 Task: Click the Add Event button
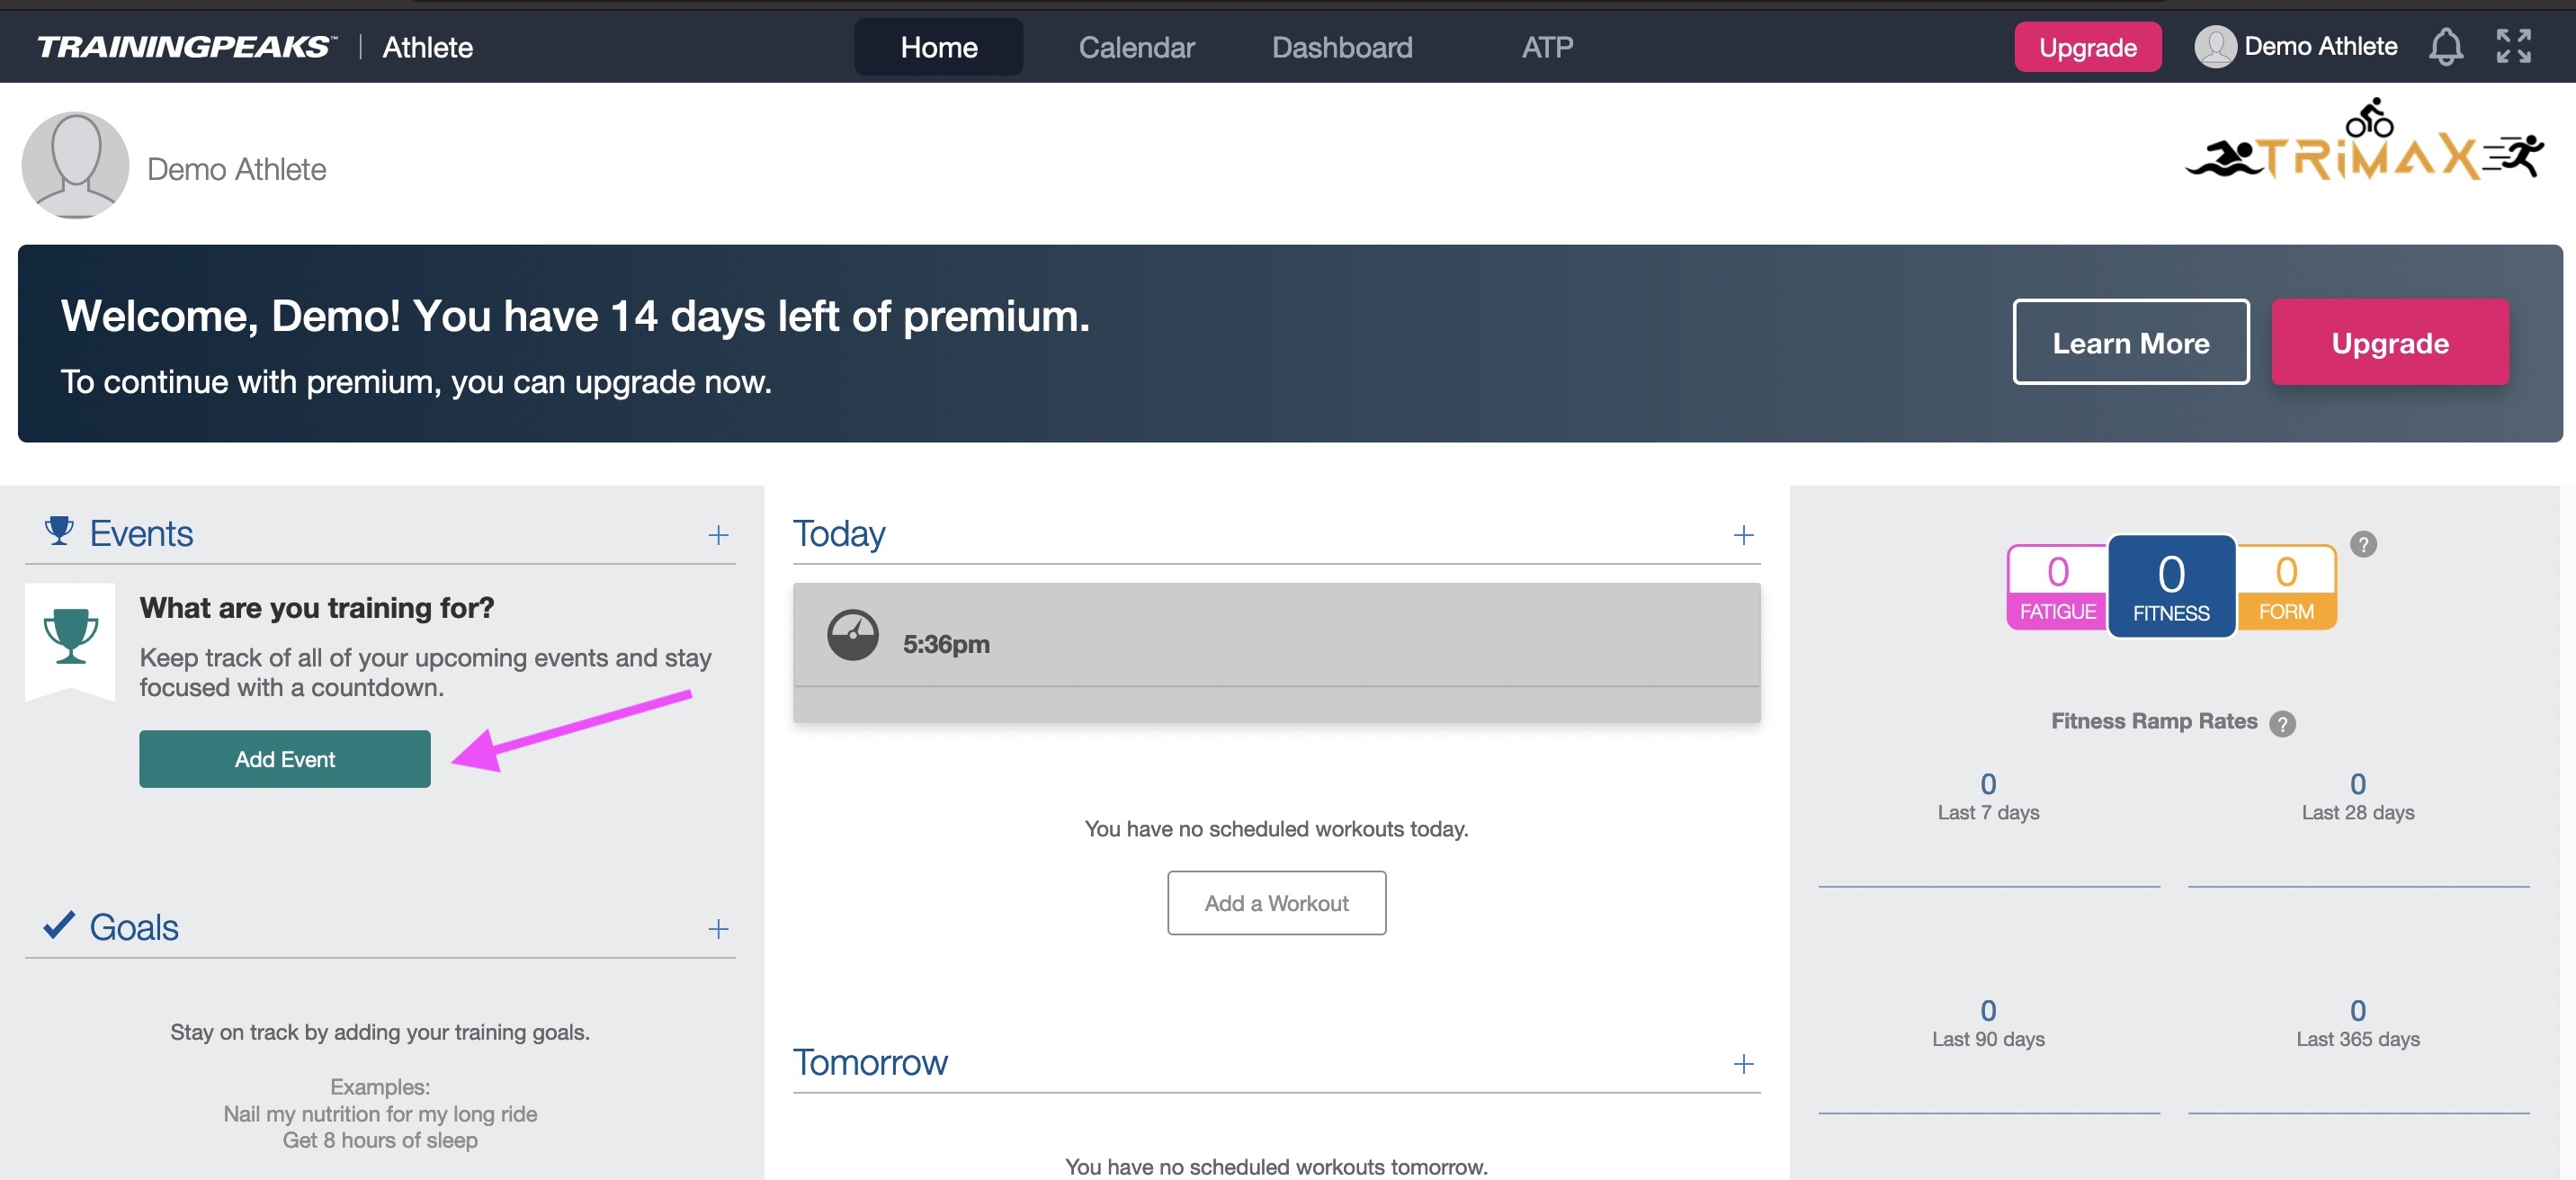pos(285,759)
